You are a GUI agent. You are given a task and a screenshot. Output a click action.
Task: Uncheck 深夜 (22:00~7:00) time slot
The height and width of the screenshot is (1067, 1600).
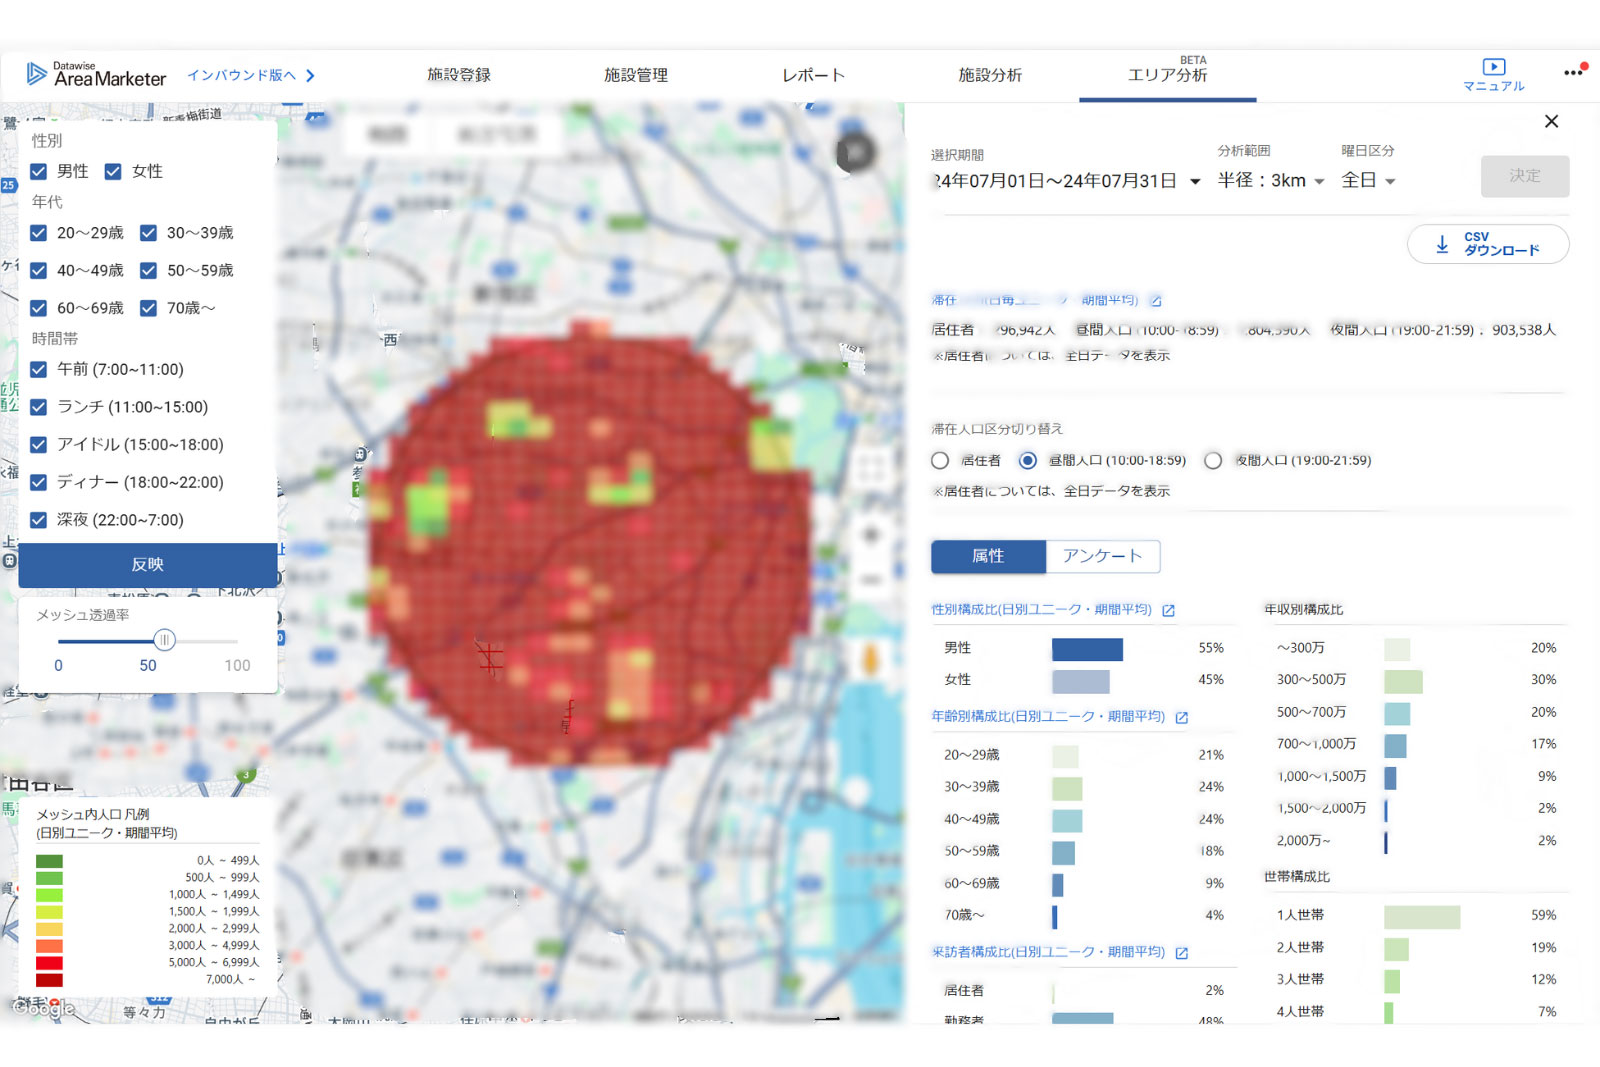coord(38,520)
